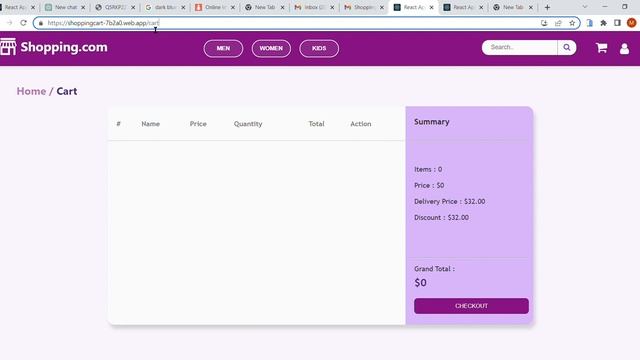
Task: Click the 'Items : 0' text
Action: pos(428,169)
